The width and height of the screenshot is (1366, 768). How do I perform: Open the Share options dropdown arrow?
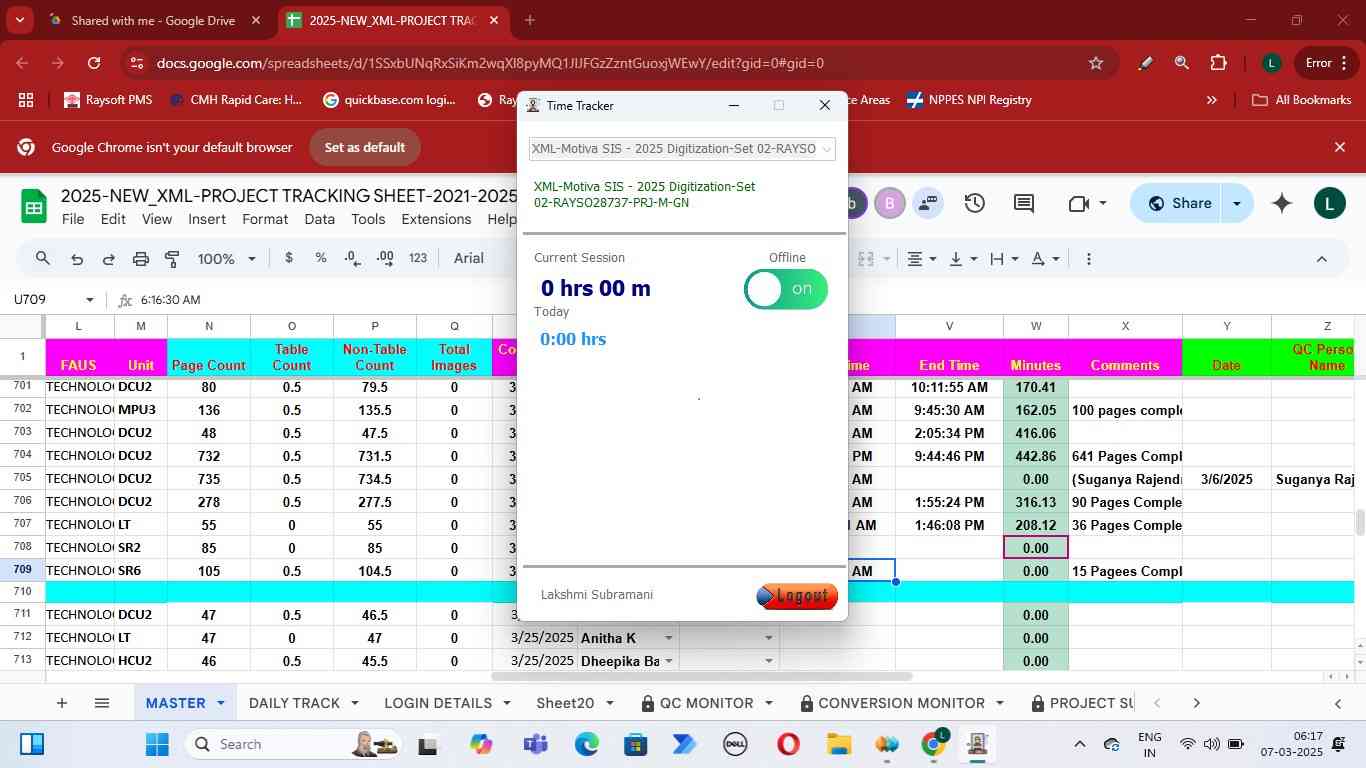pyautogui.click(x=1237, y=204)
